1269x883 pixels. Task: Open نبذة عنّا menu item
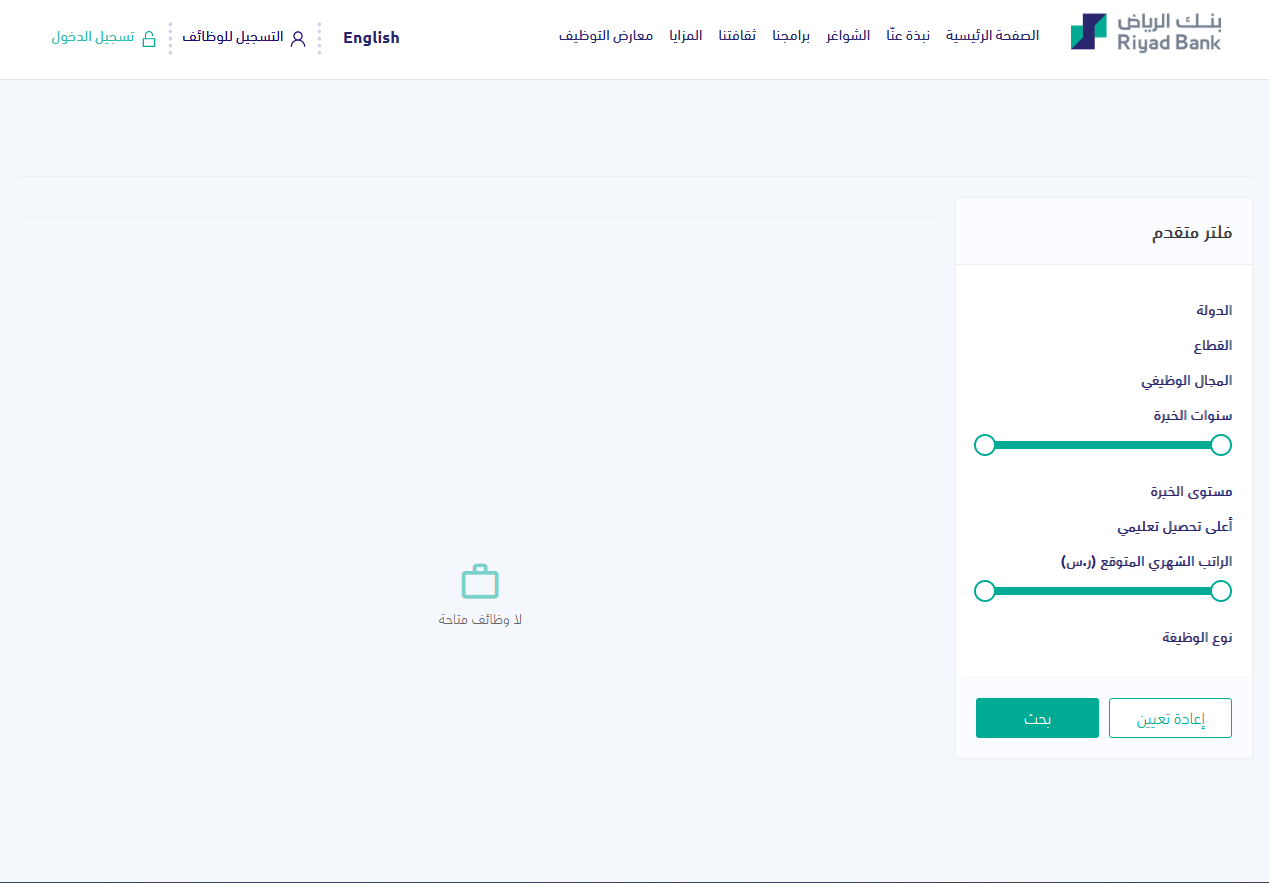point(908,36)
